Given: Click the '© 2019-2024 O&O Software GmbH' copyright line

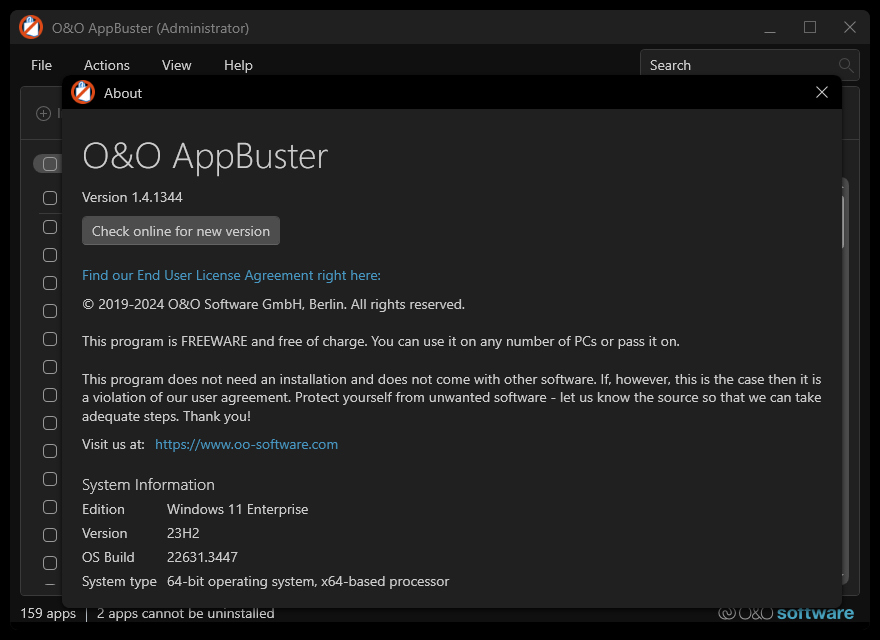Looking at the screenshot, I should click(273, 304).
